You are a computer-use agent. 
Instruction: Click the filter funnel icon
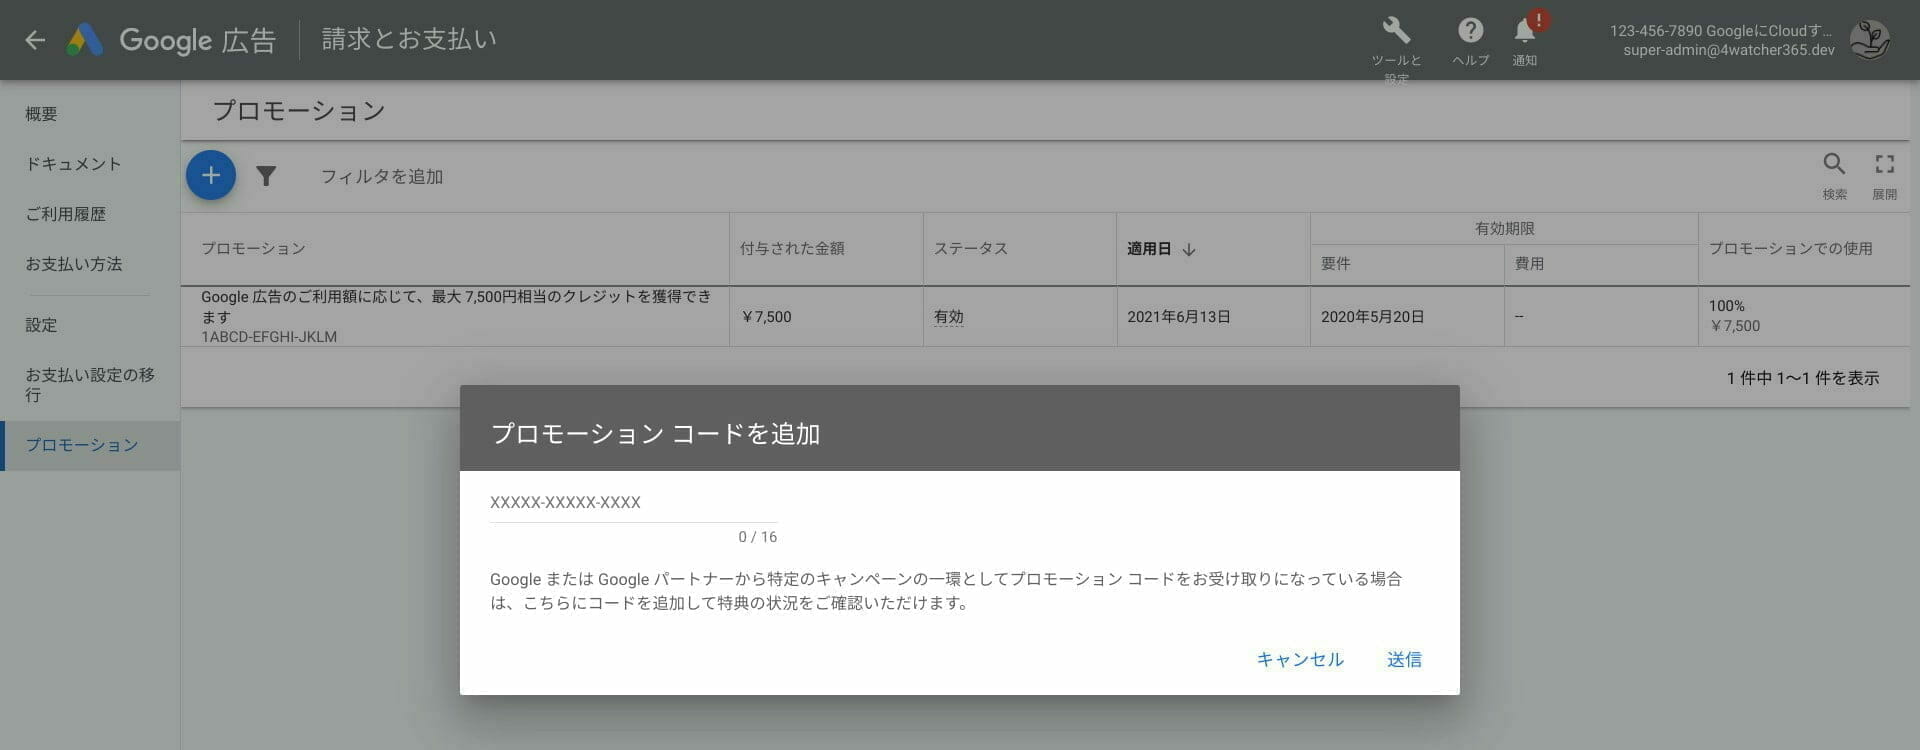266,177
